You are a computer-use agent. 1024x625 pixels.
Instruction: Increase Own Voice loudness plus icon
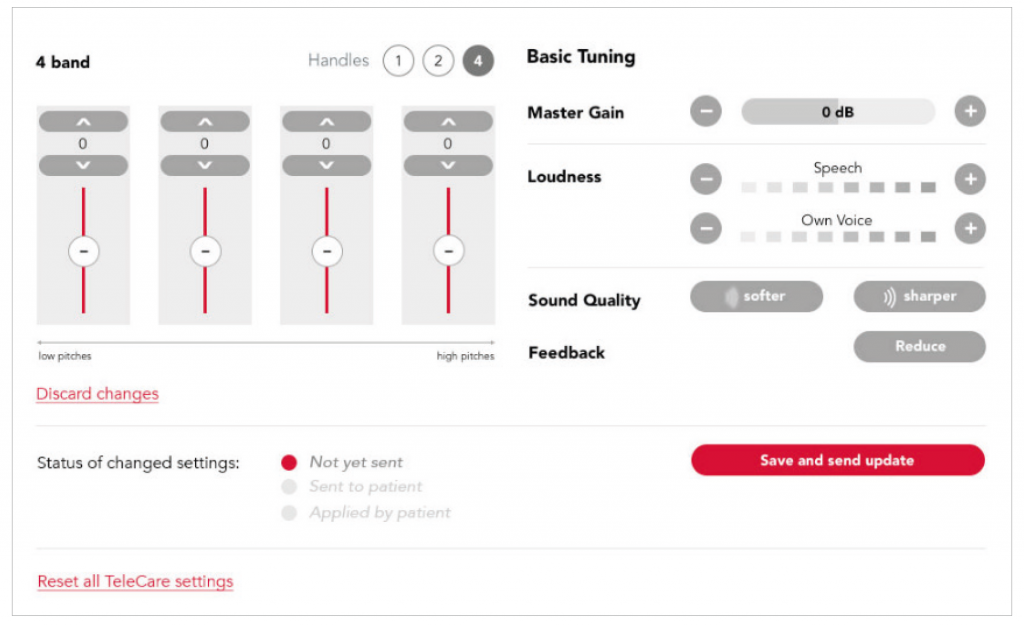coord(970,229)
